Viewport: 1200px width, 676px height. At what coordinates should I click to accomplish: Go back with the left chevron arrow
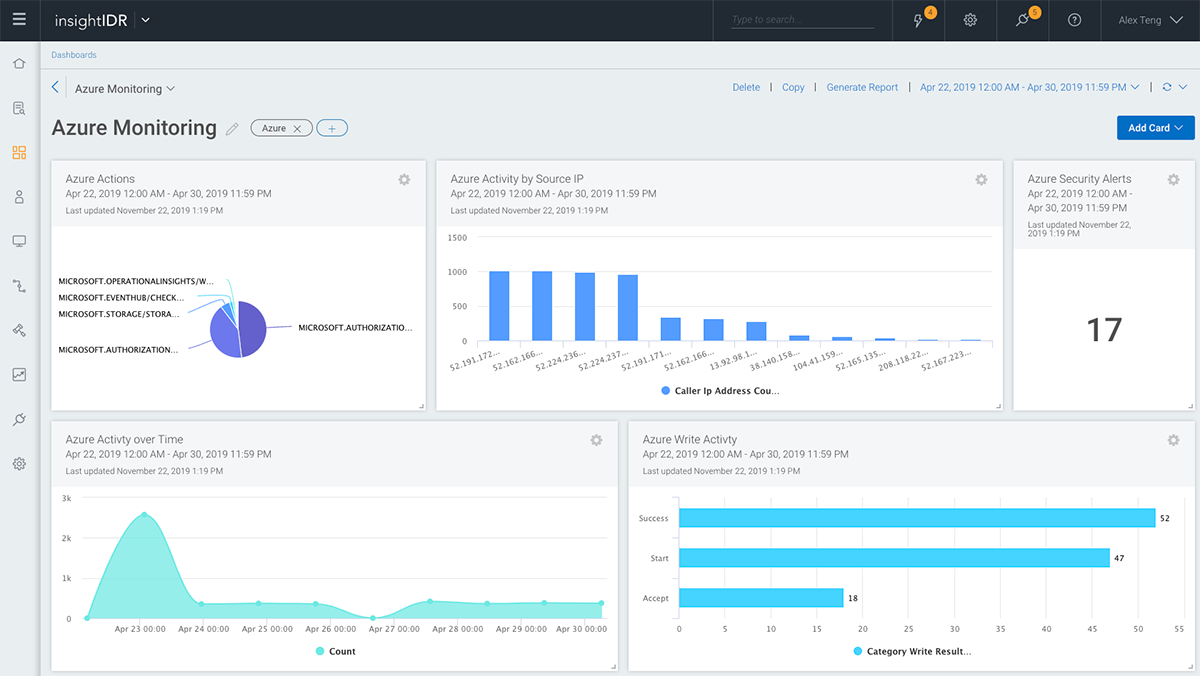[x=55, y=88]
